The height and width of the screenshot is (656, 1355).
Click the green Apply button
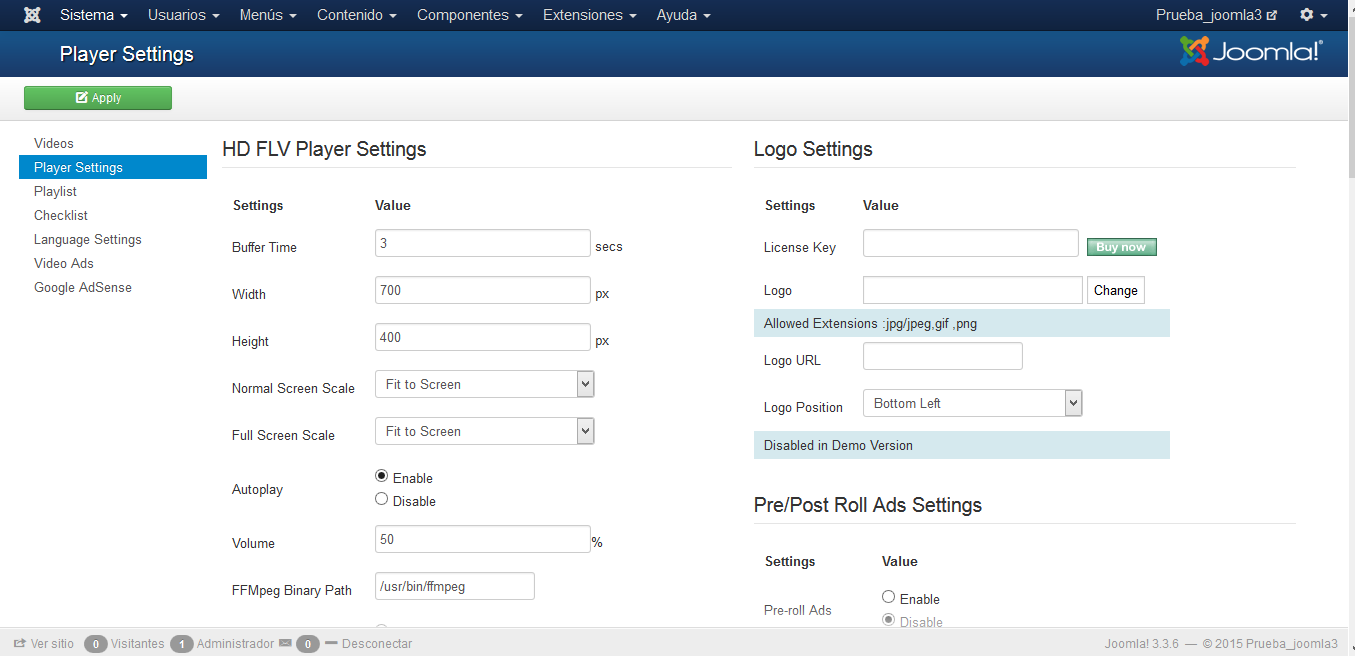coord(98,98)
